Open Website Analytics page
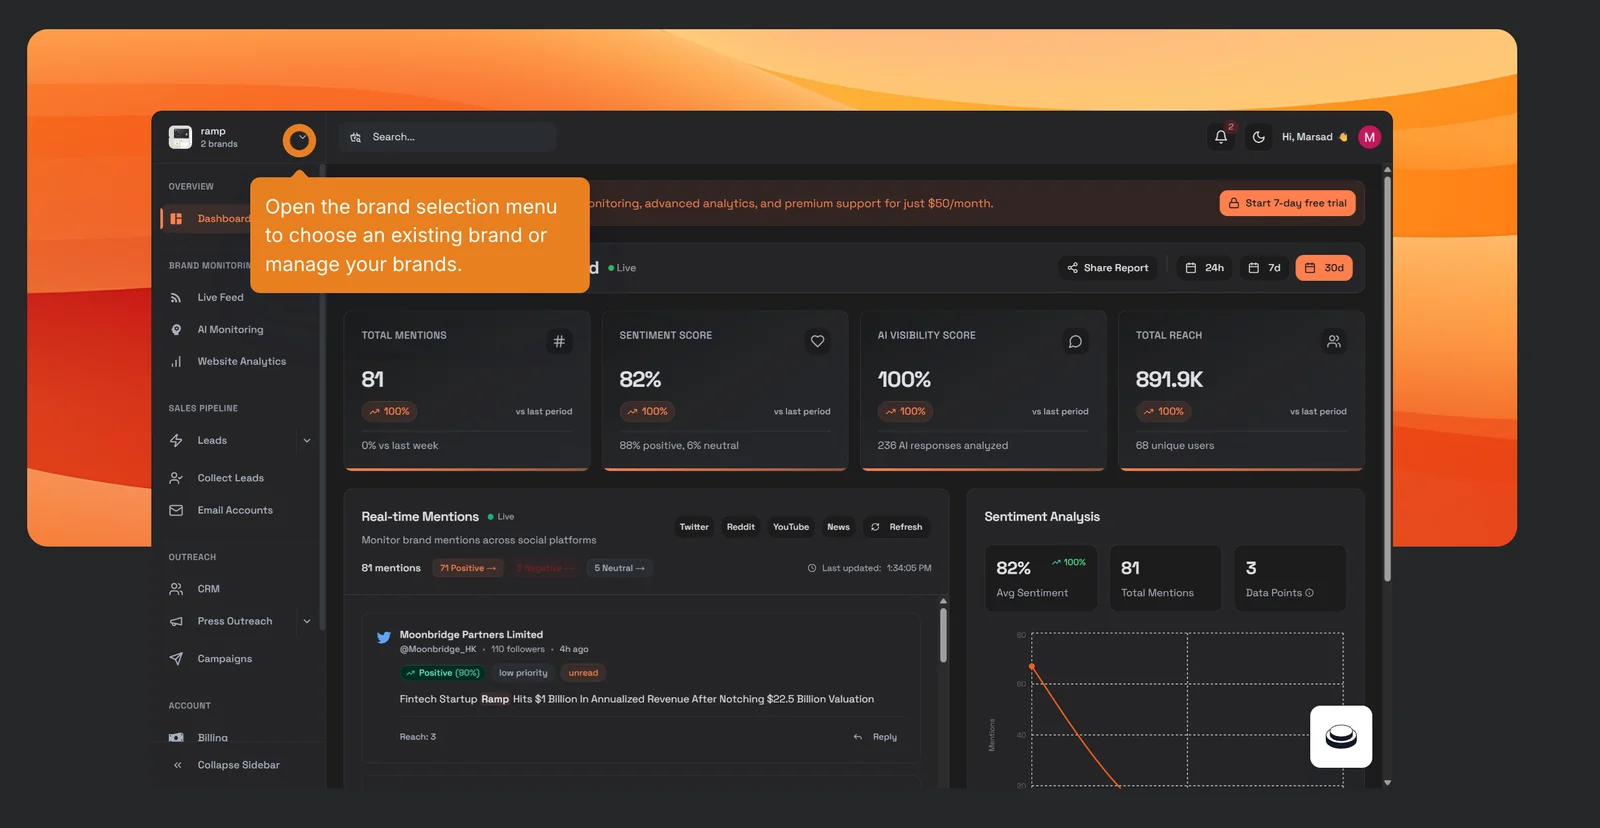This screenshot has height=828, width=1600. pos(241,362)
